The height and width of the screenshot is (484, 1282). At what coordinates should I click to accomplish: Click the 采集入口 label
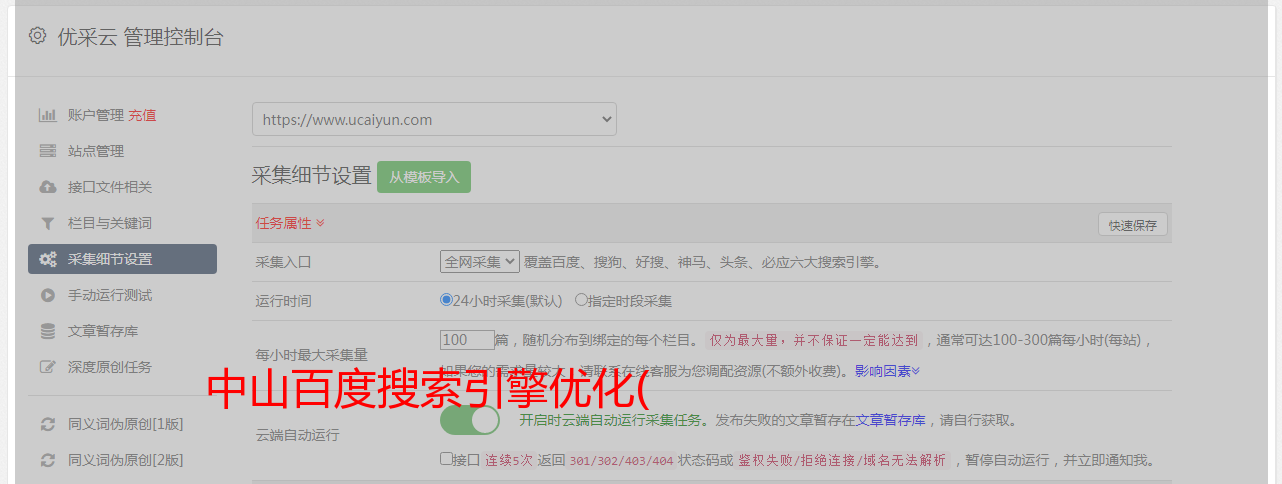pos(284,262)
